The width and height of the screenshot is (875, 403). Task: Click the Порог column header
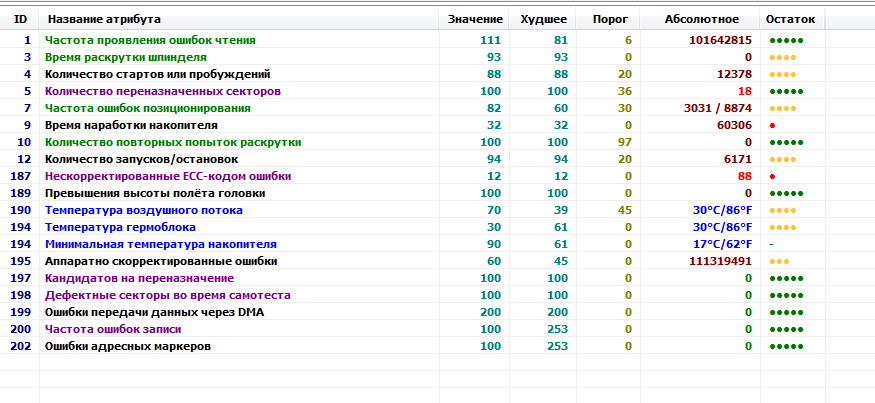(610, 19)
